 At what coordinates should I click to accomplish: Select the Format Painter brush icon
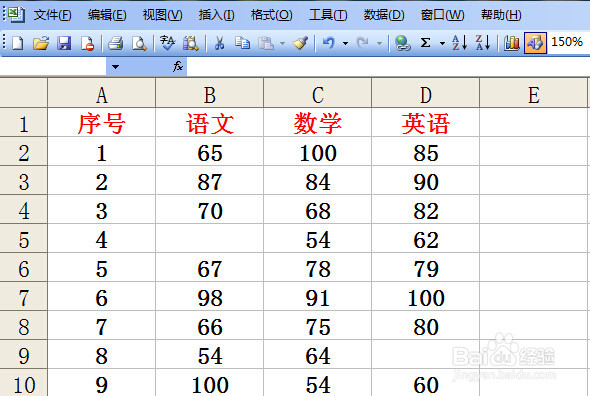(x=300, y=43)
